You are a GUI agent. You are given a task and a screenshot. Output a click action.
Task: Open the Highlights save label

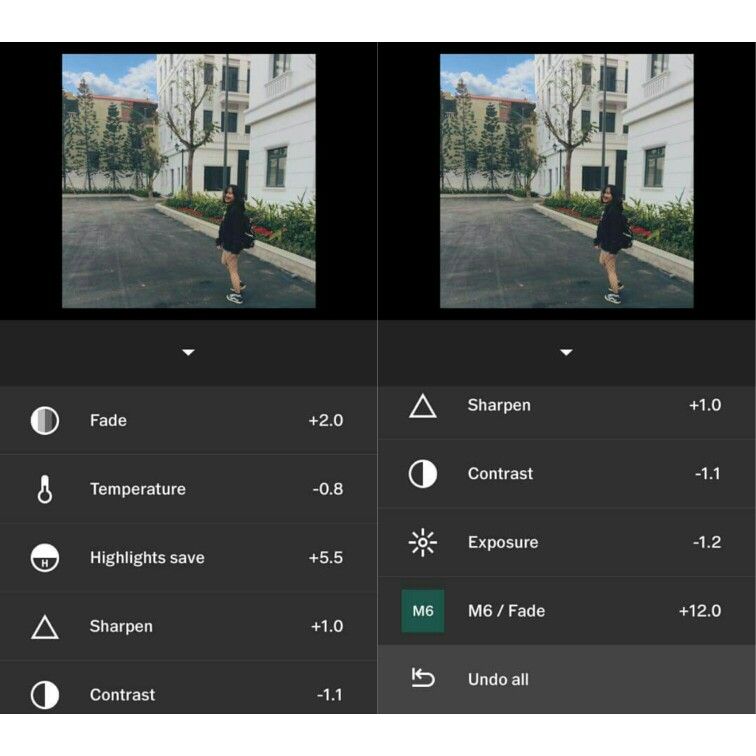(147, 558)
